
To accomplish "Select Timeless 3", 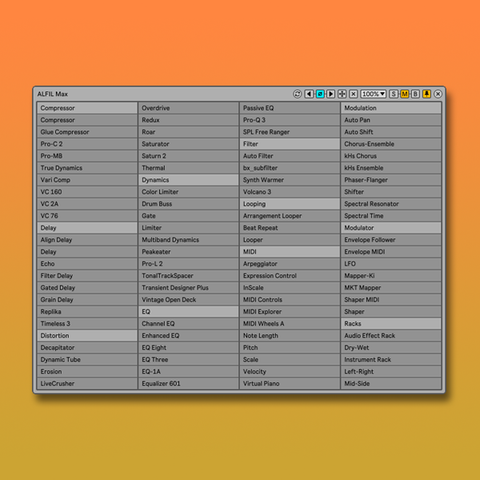I will pos(87,324).
